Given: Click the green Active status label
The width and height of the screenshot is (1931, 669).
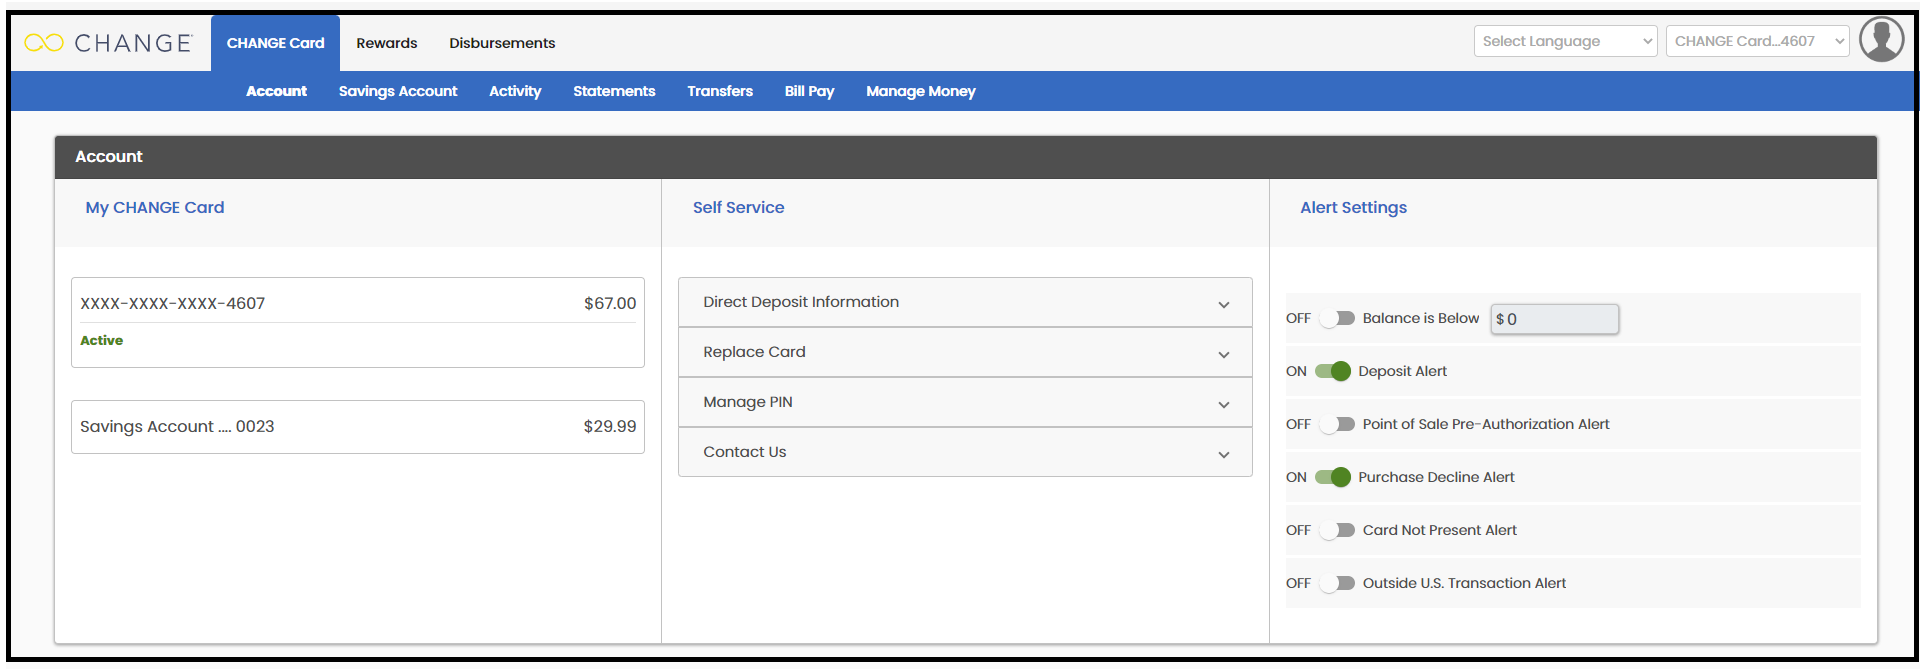Looking at the screenshot, I should pos(102,341).
